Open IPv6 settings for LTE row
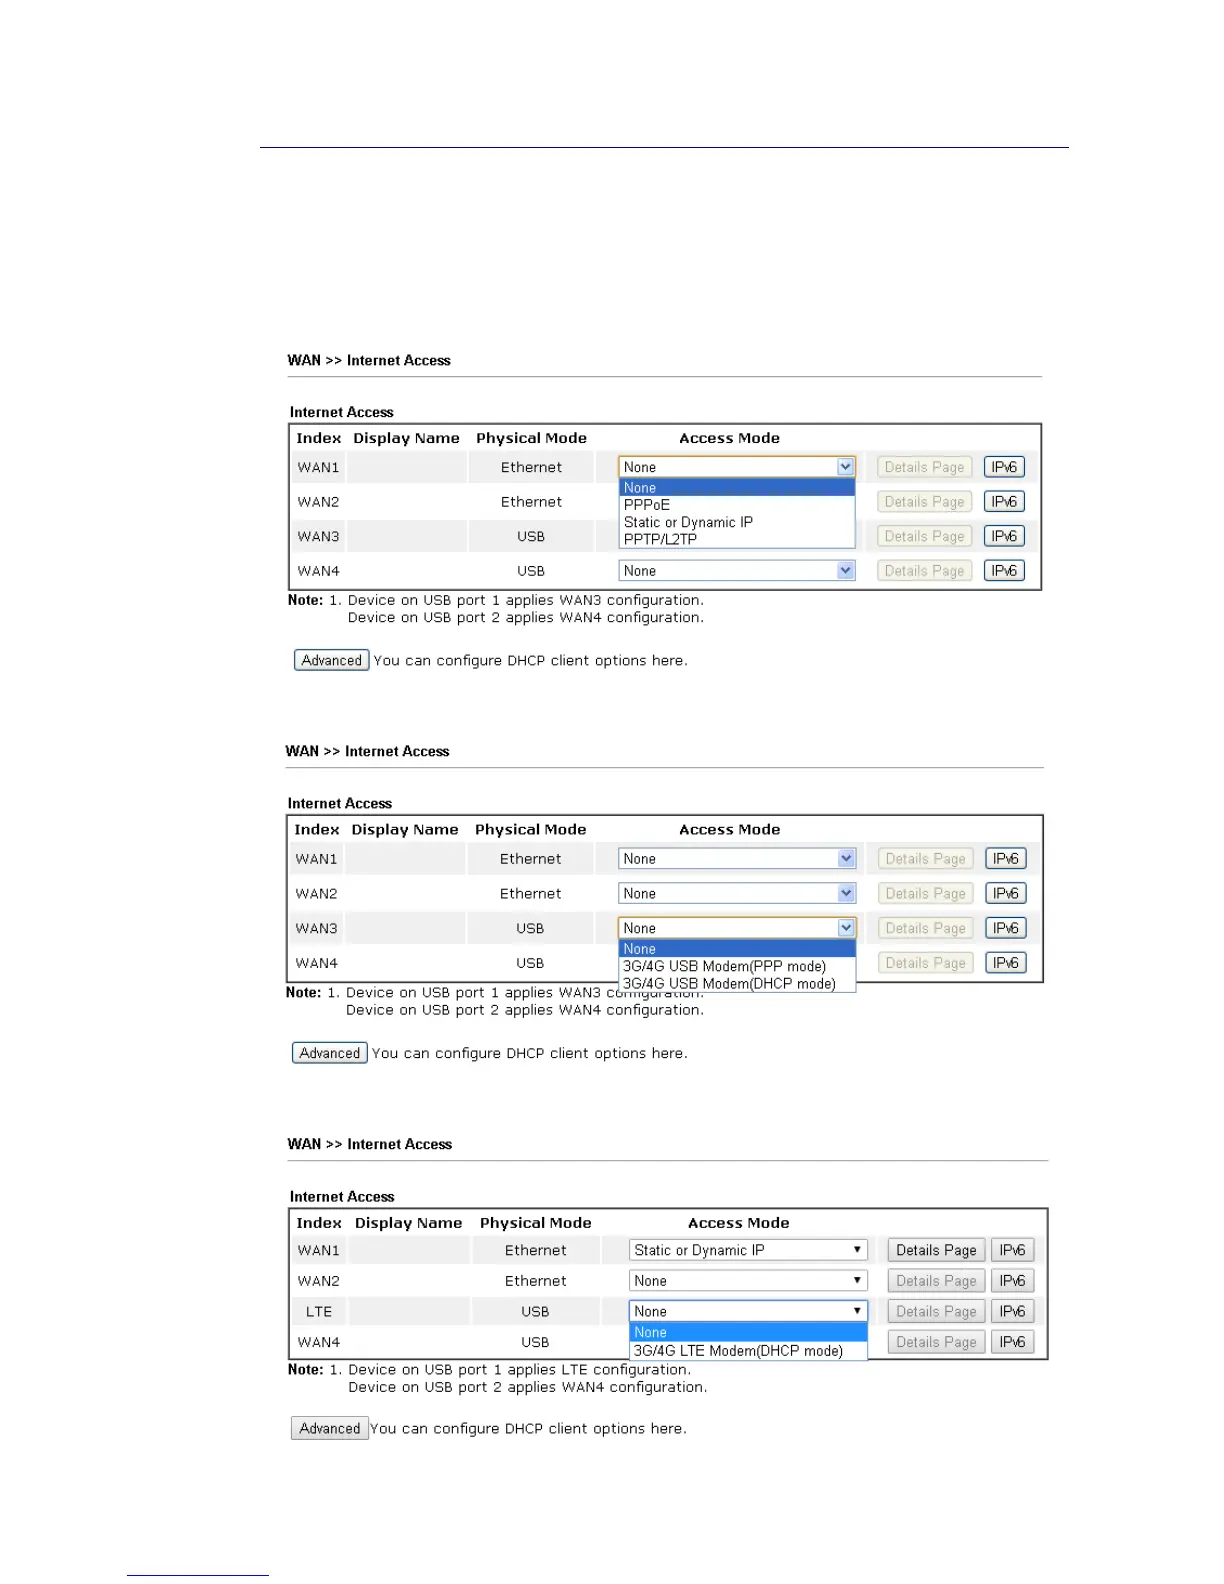 pos(1012,1311)
